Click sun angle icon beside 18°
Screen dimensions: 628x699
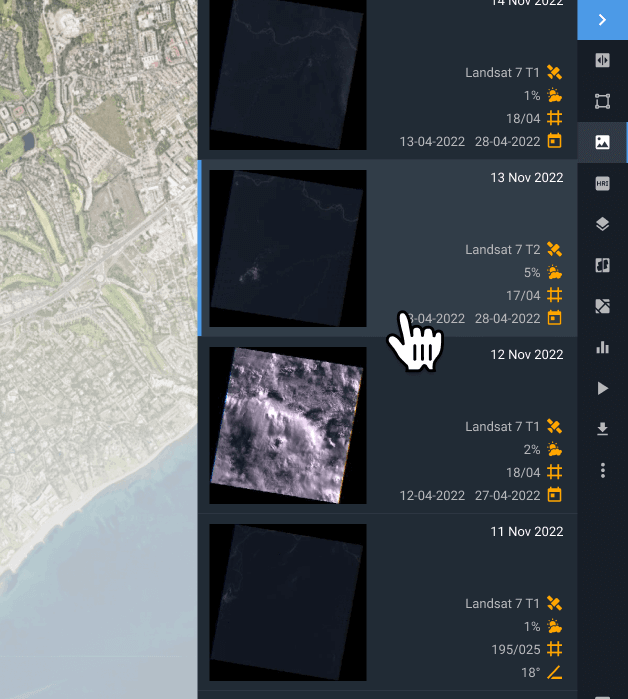click(554, 672)
